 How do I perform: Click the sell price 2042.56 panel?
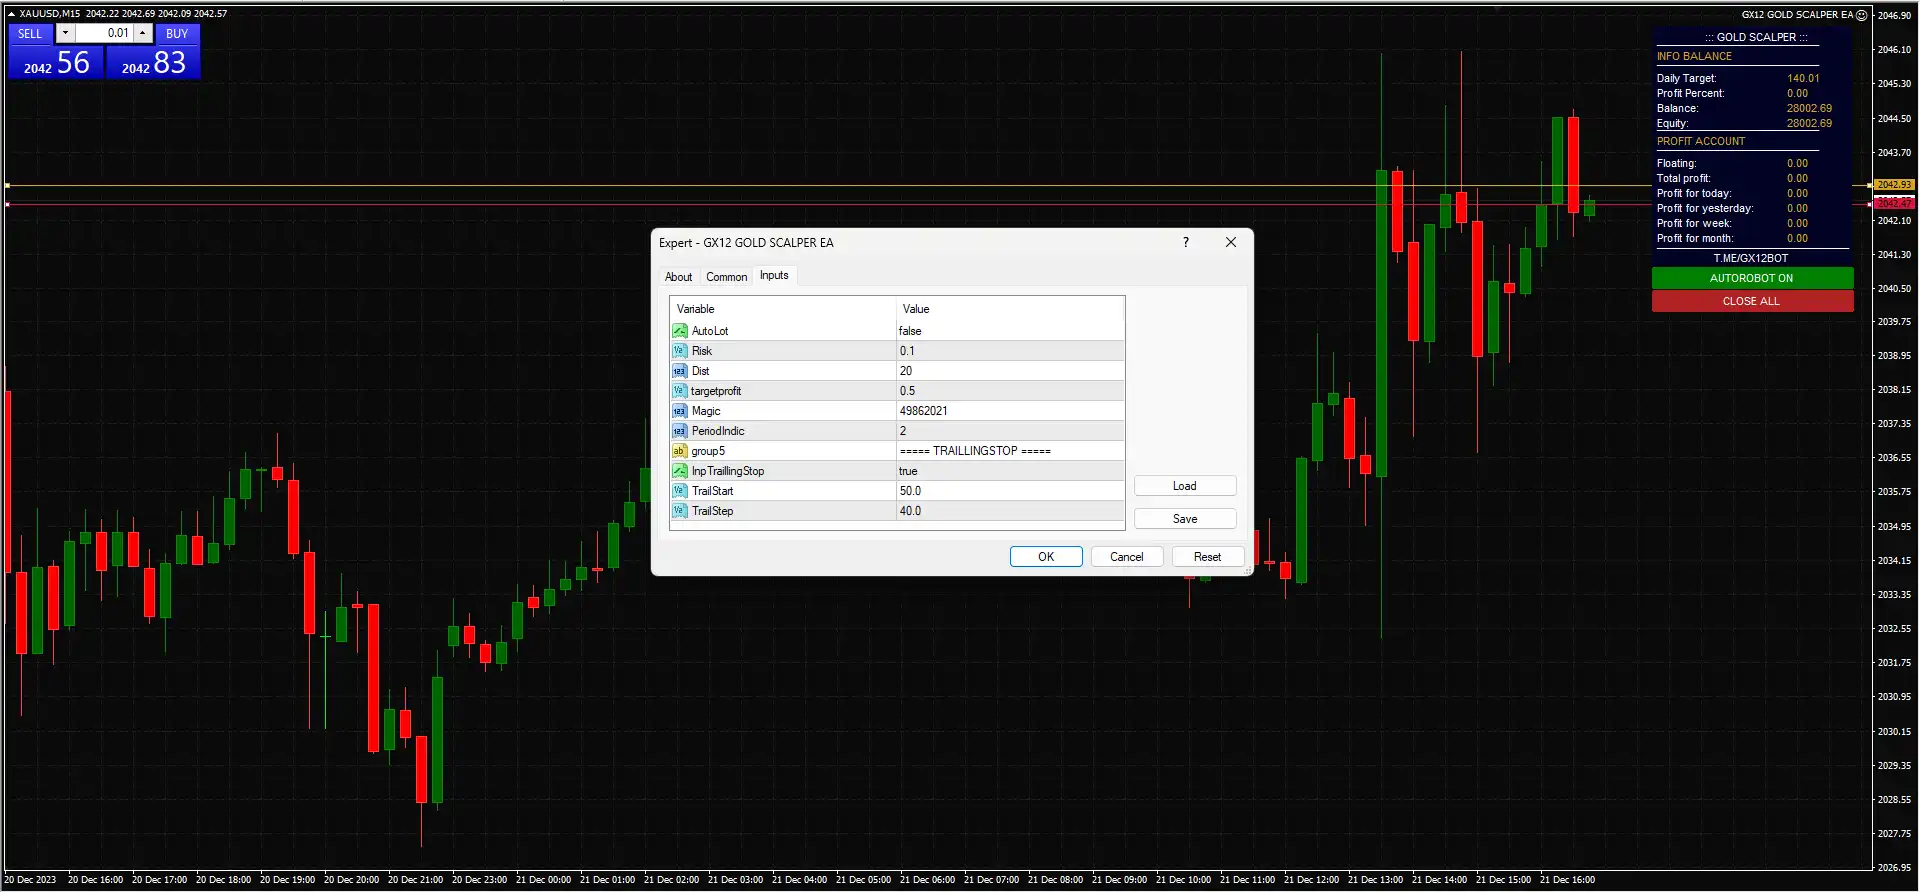(56, 62)
